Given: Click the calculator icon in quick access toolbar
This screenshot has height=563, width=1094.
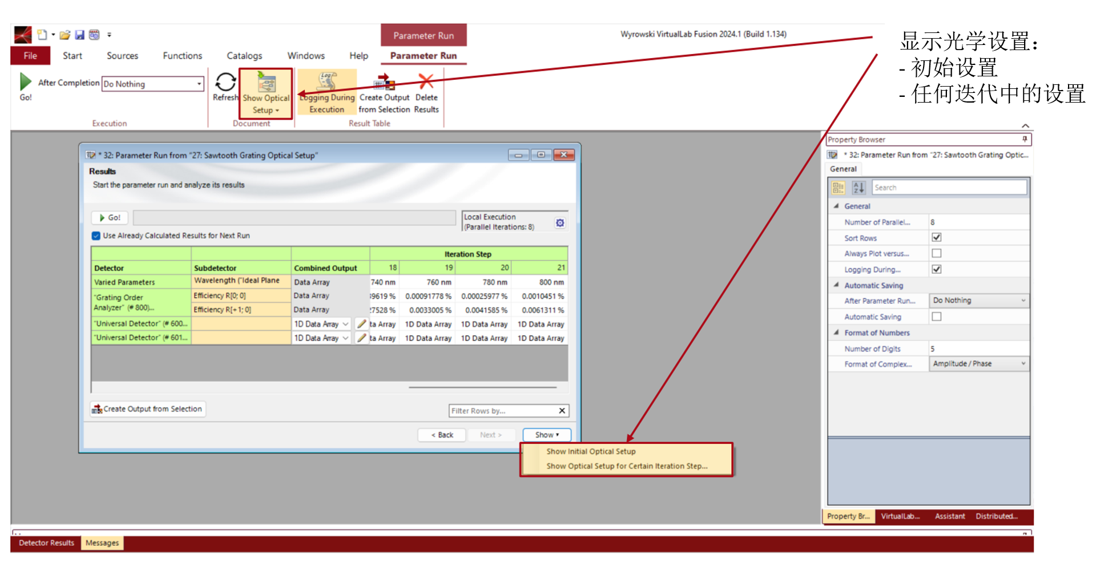Looking at the screenshot, I should pos(94,34).
